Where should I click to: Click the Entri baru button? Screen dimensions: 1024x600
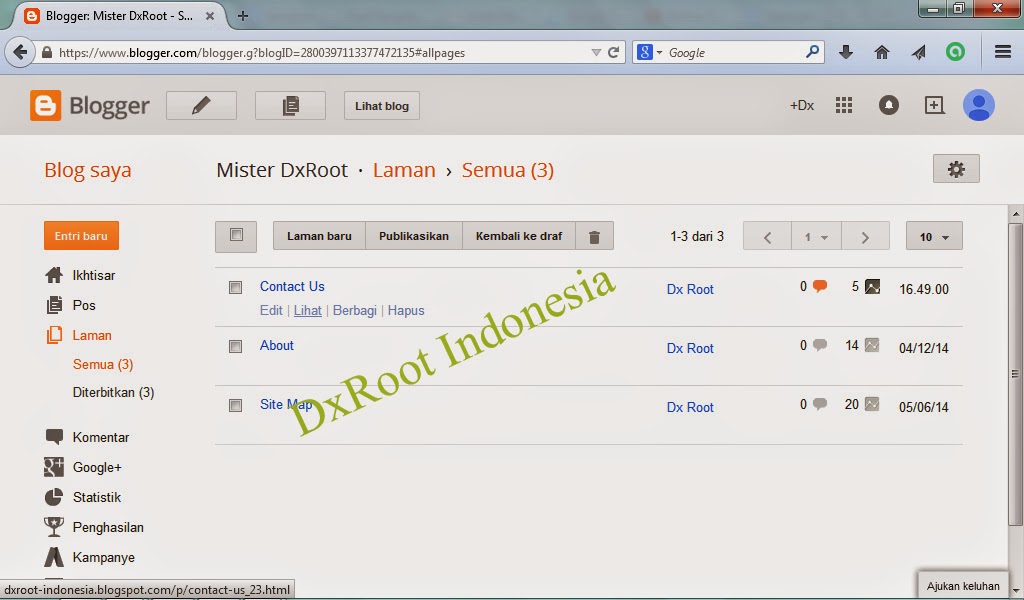point(81,236)
